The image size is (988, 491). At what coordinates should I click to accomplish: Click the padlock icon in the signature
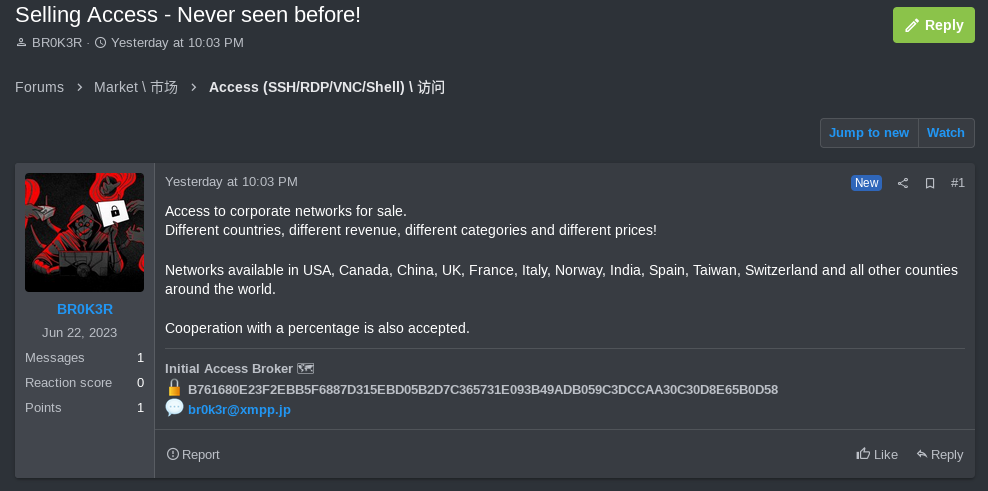coord(175,388)
